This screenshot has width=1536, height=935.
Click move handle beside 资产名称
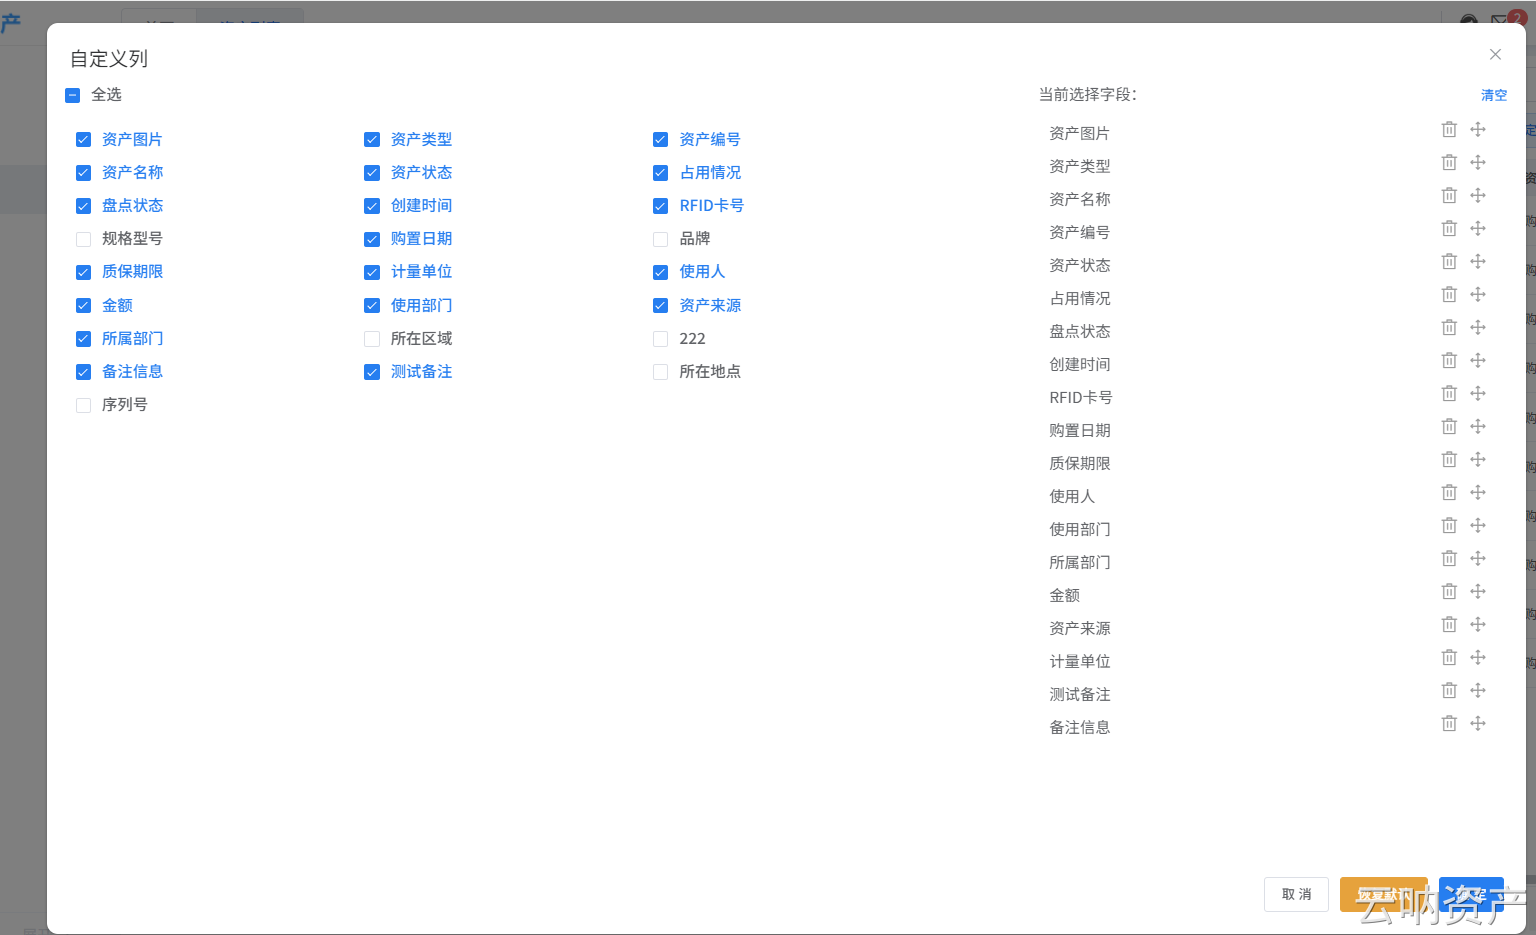pos(1478,195)
